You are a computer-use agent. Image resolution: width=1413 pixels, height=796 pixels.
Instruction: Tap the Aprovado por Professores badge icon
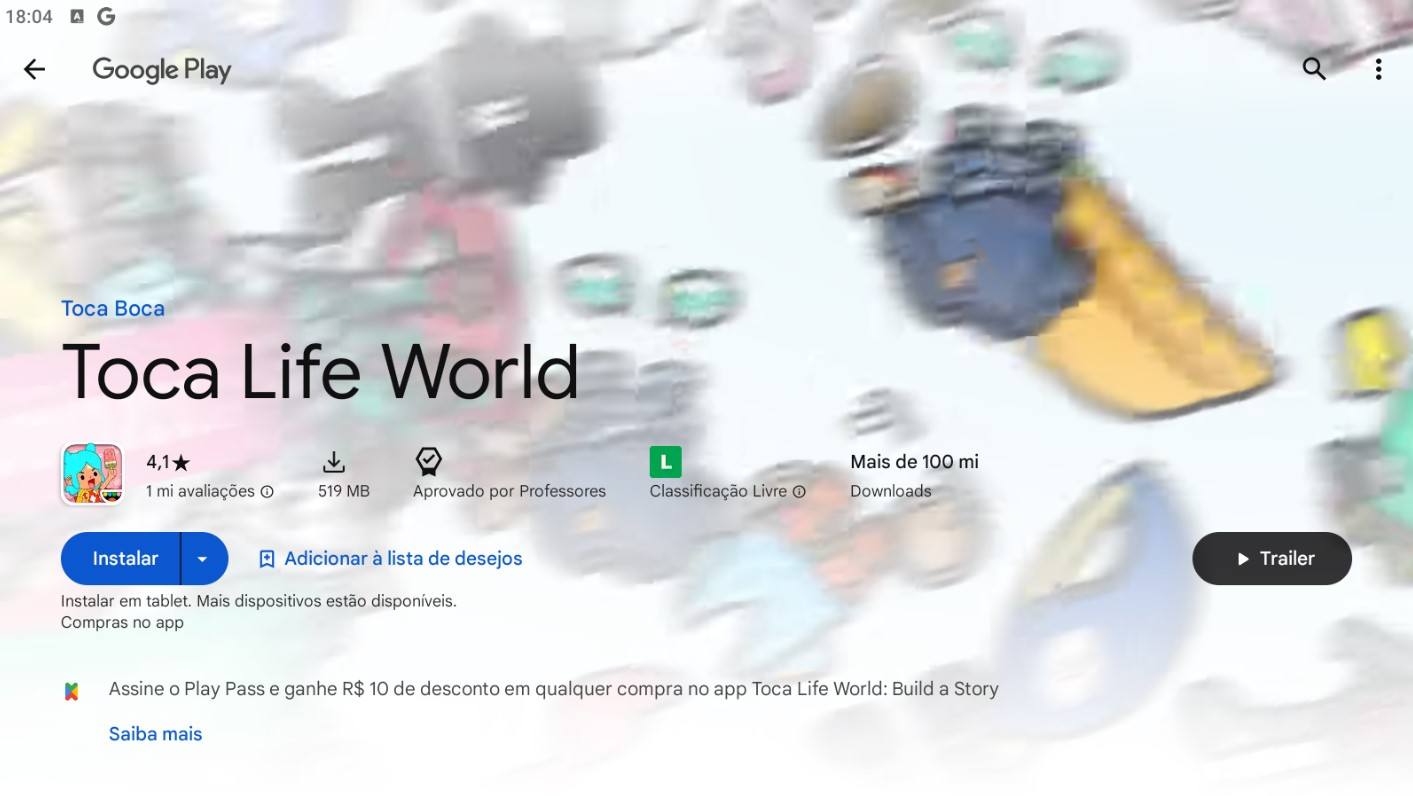[x=428, y=461]
